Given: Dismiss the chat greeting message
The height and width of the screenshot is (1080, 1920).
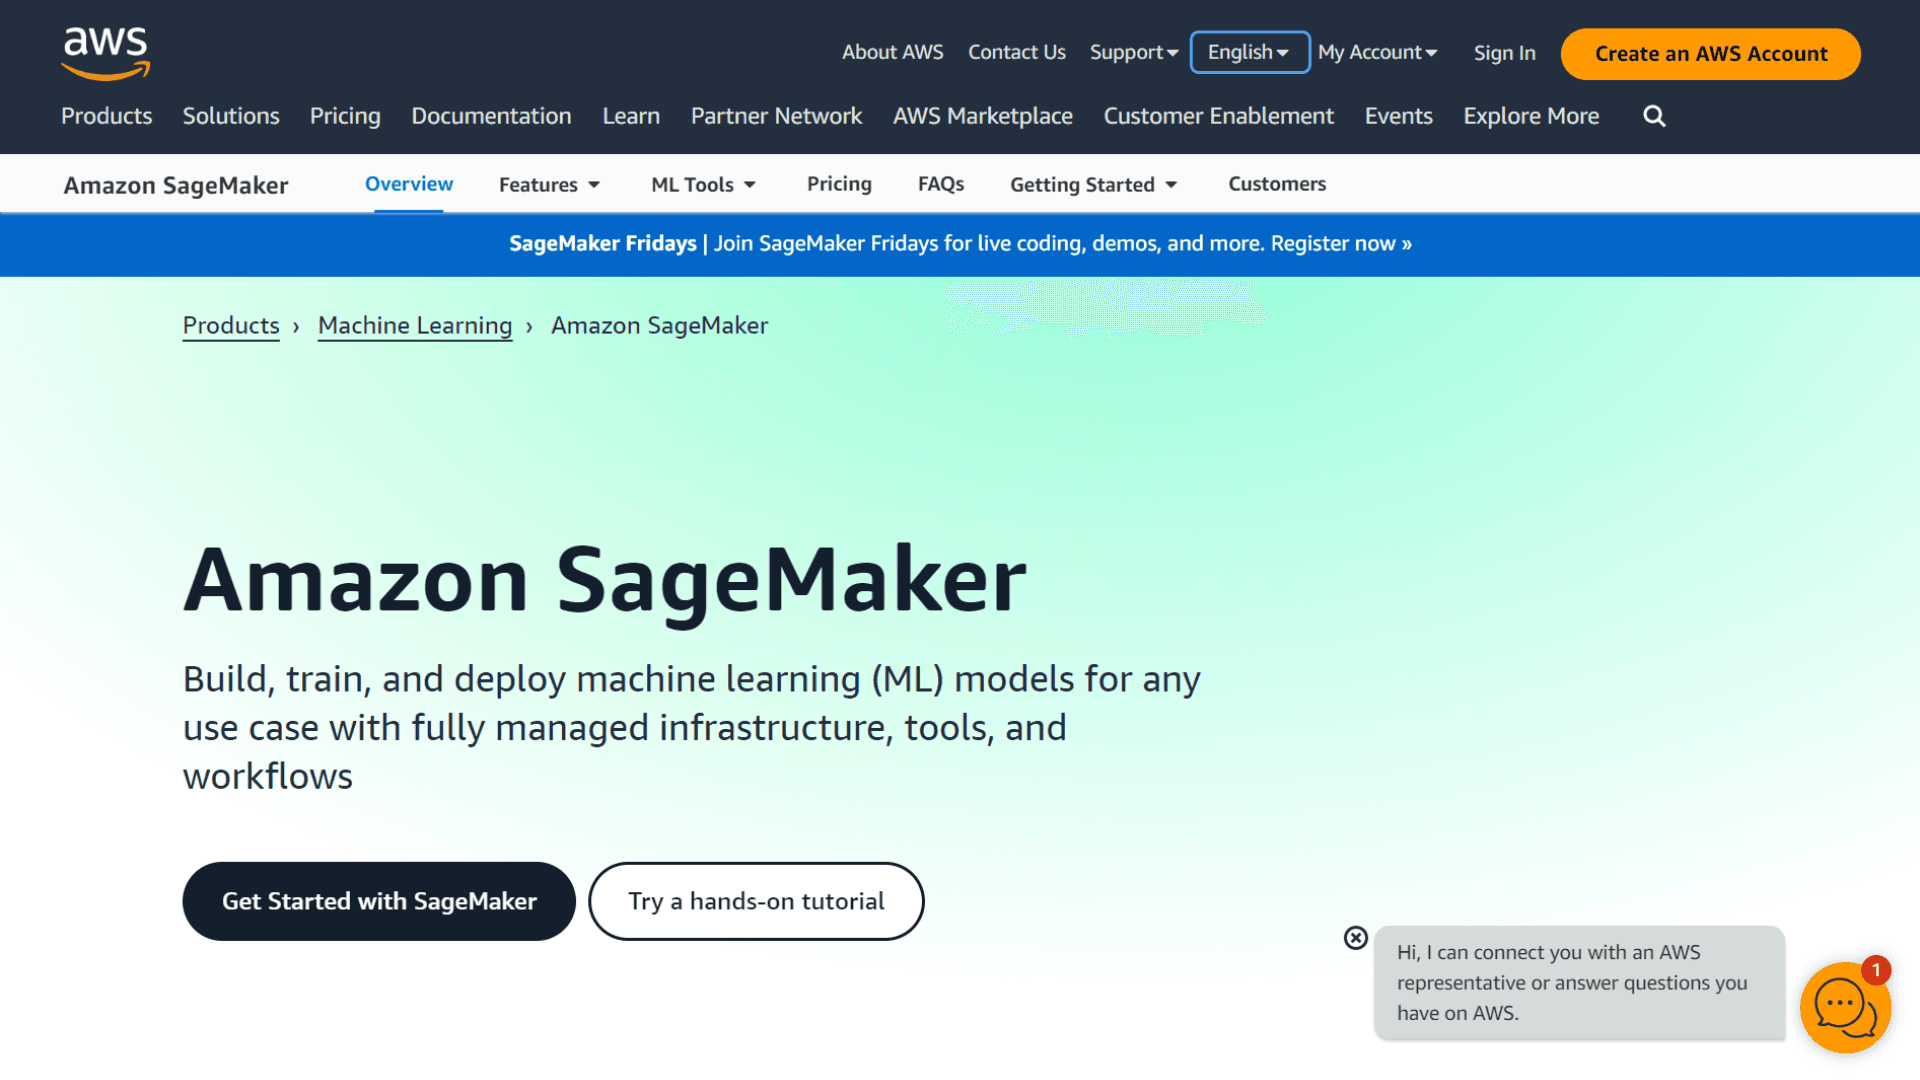Looking at the screenshot, I should tap(1355, 938).
